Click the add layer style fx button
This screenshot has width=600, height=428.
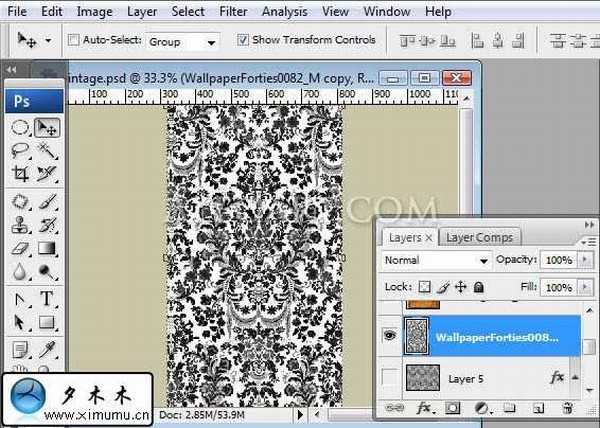click(x=423, y=408)
